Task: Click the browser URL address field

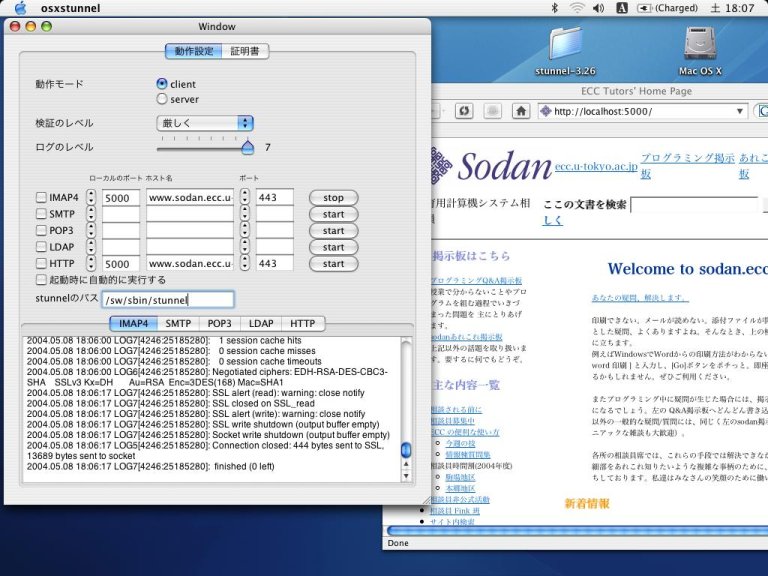Action: (x=642, y=111)
